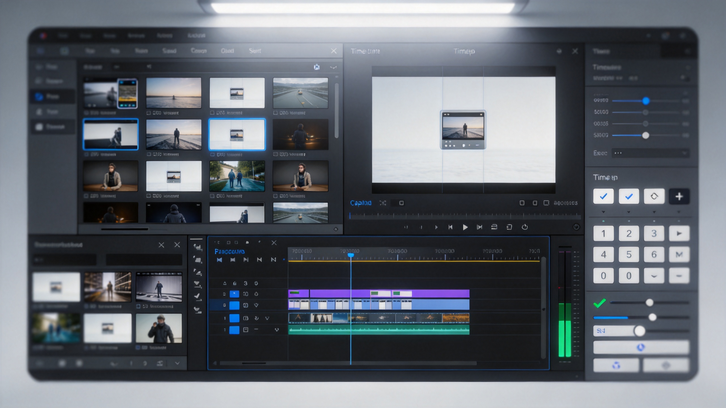The height and width of the screenshot is (408, 726).
Task: Open the dropdown field below the four sliders
Action: pos(650,153)
